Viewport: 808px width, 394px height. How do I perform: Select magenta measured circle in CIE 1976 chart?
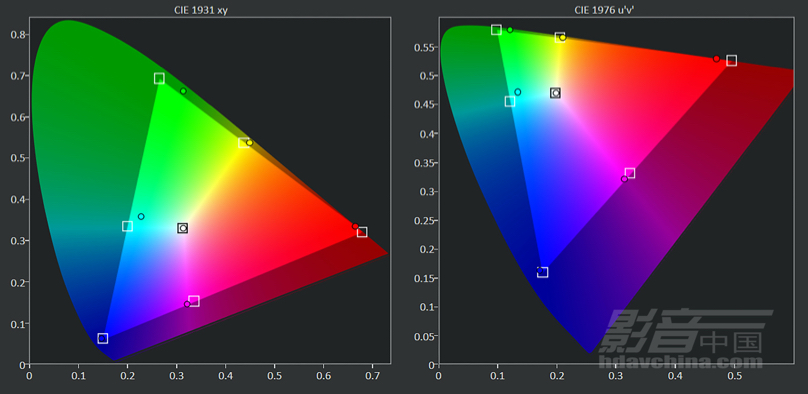[625, 179]
